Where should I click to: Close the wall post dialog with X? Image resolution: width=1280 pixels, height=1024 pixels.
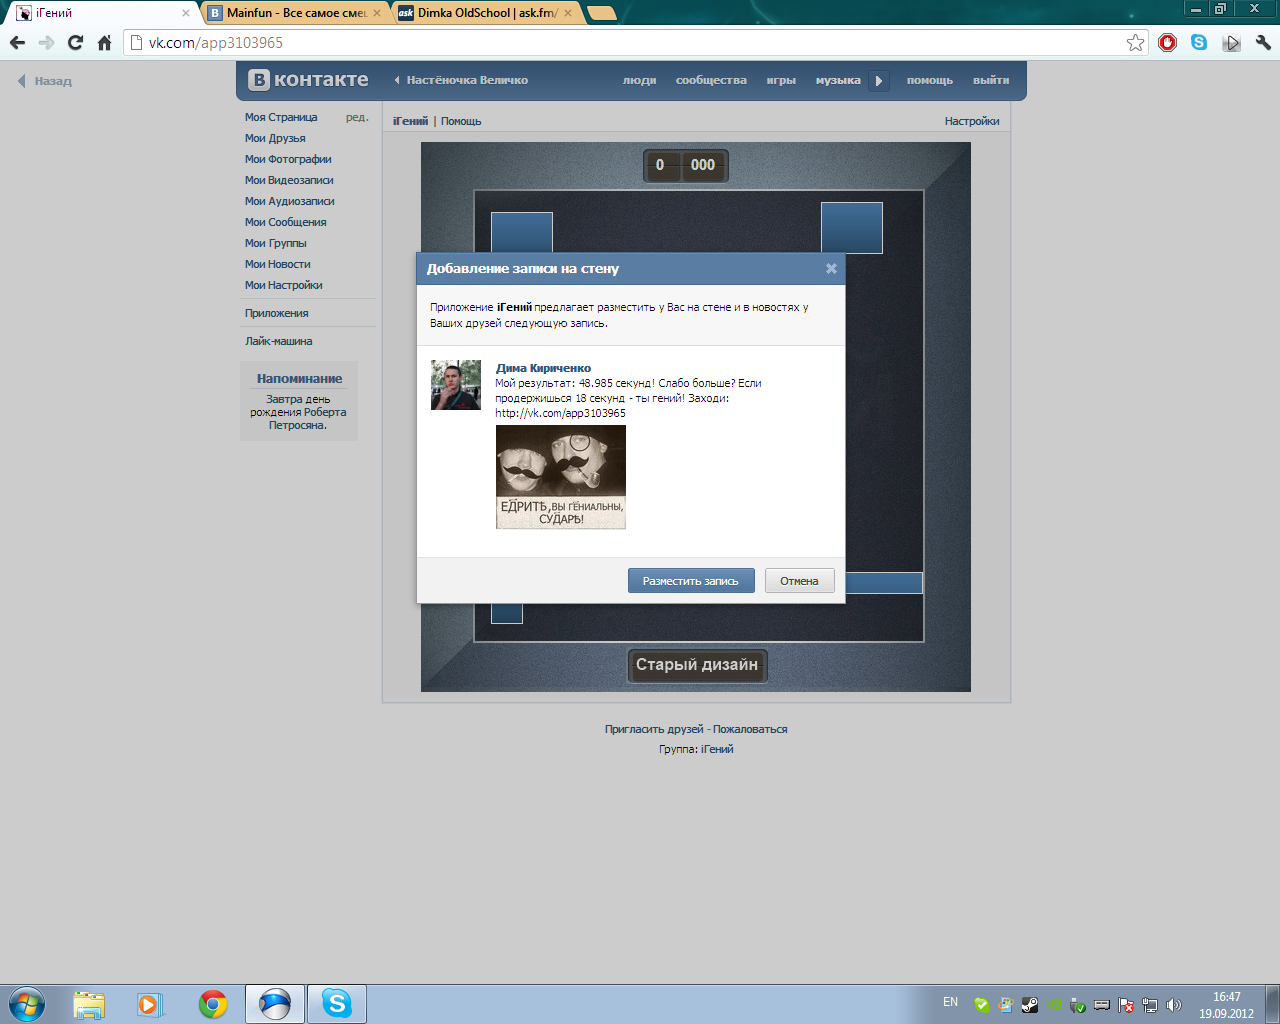pos(831,269)
